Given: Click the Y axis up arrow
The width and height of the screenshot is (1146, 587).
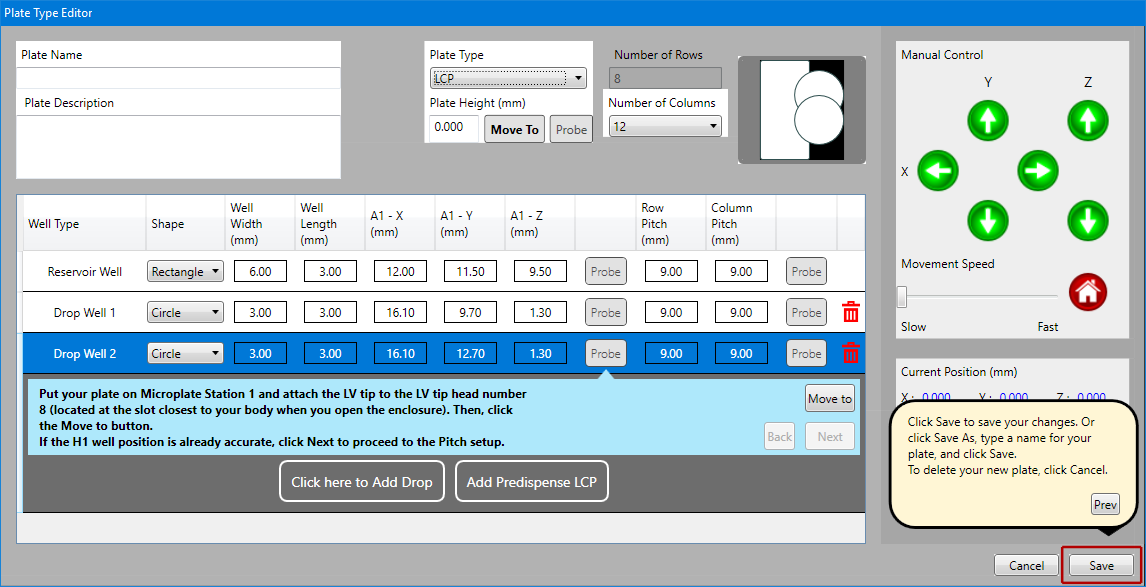Looking at the screenshot, I should pyautogui.click(x=987, y=121).
